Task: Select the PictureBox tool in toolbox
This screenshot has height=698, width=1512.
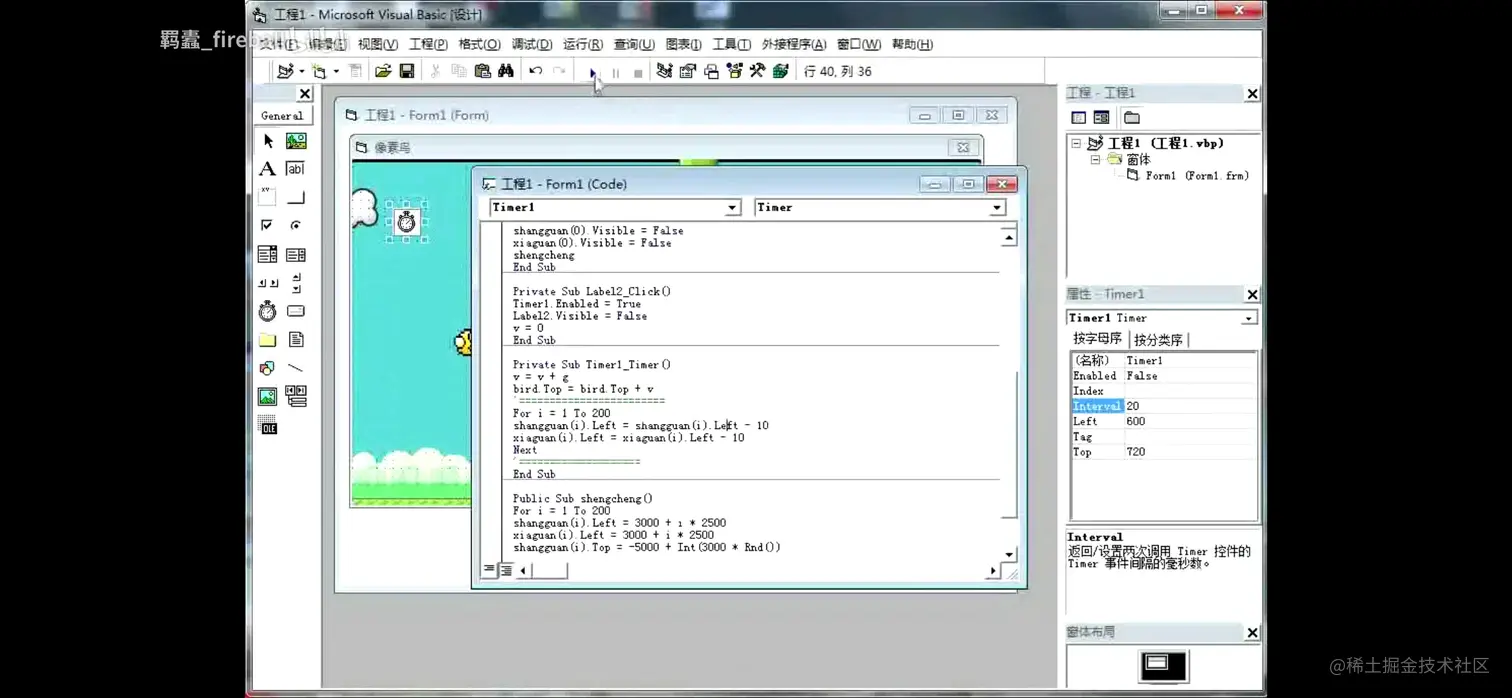Action: click(x=296, y=141)
